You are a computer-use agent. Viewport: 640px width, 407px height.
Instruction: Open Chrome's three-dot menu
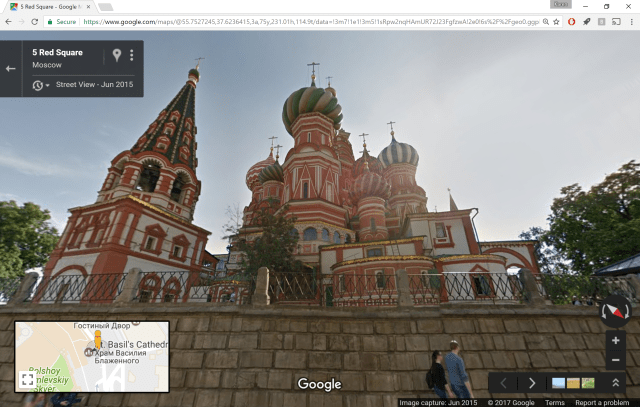click(x=629, y=21)
